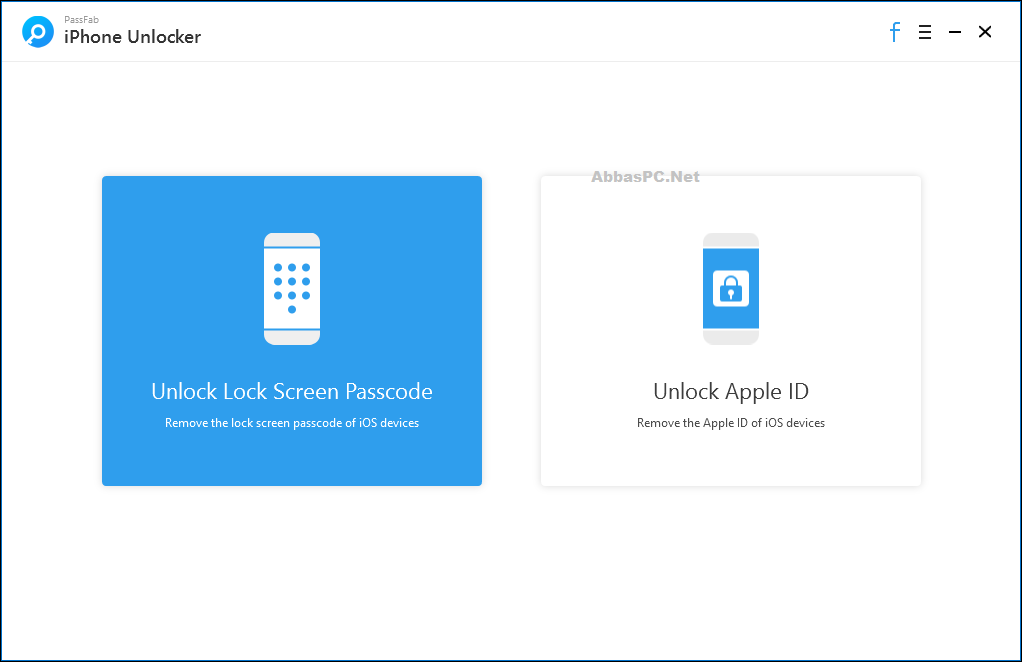
Task: Open the Facebook page icon
Action: pos(895,32)
